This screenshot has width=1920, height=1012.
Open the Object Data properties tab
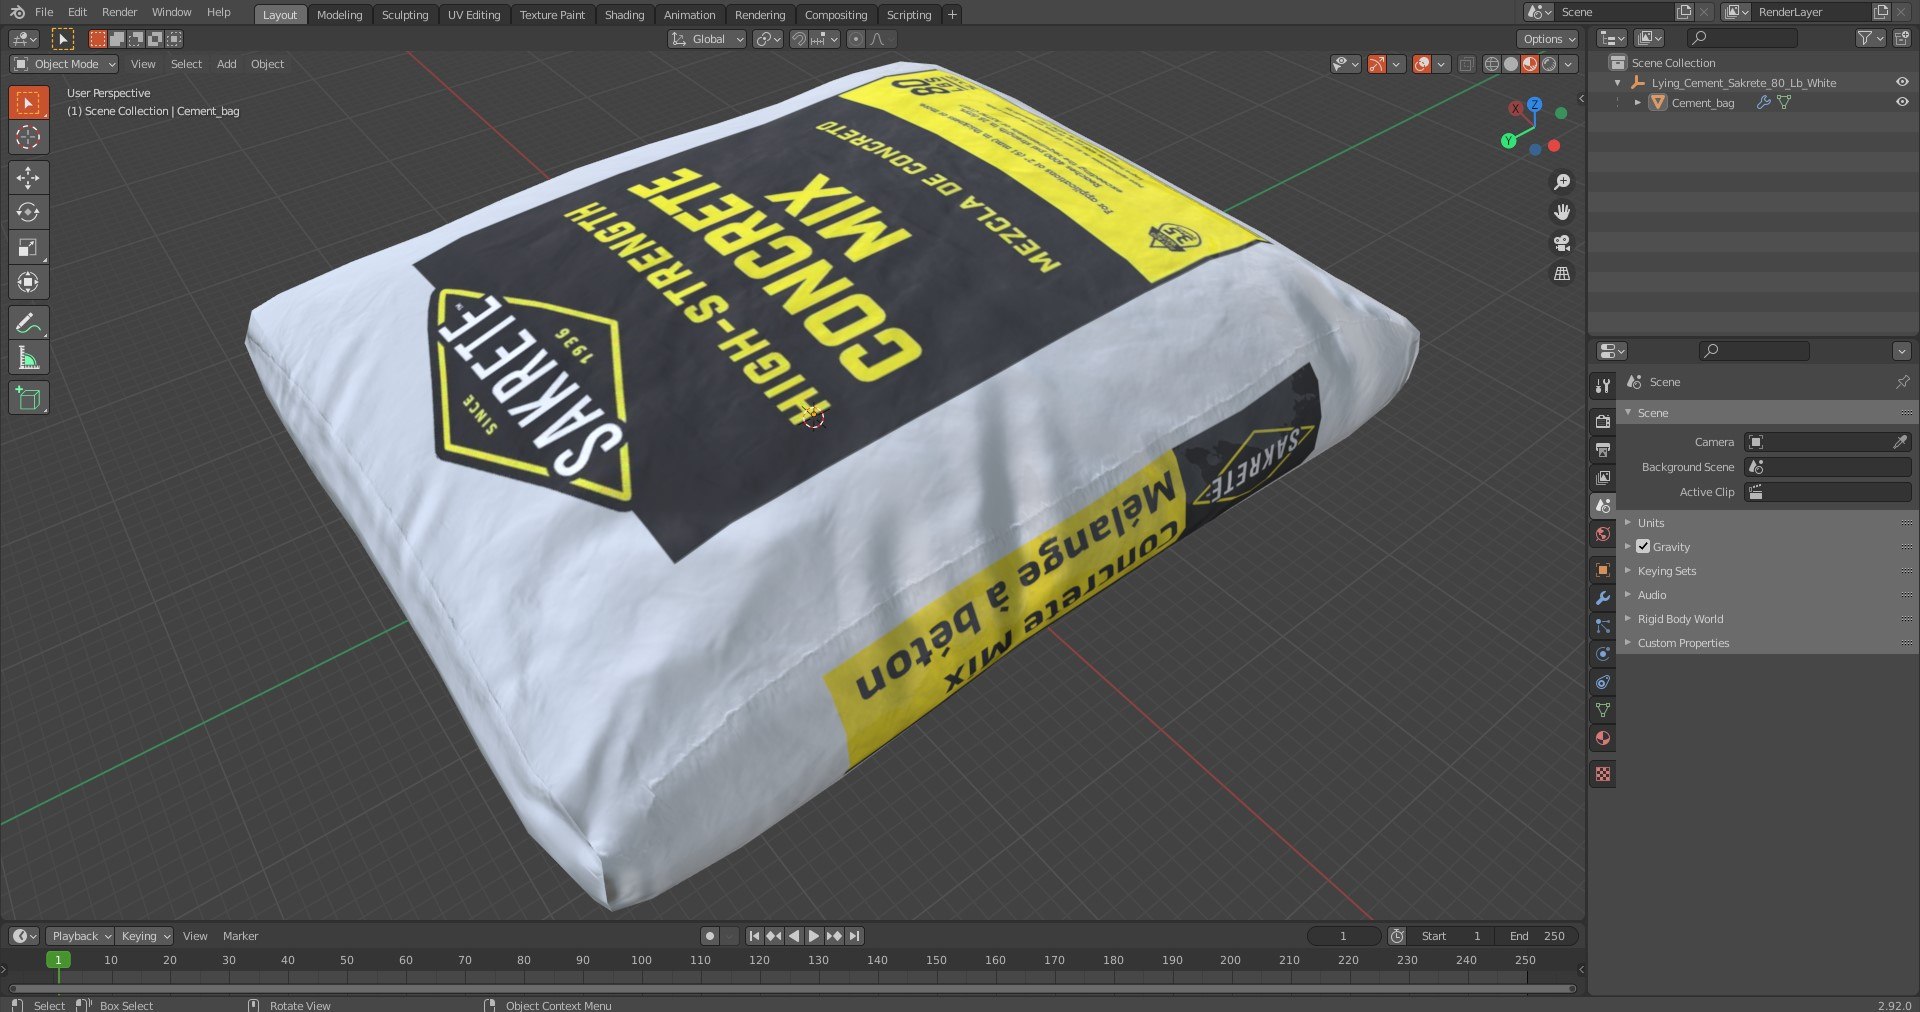1603,710
